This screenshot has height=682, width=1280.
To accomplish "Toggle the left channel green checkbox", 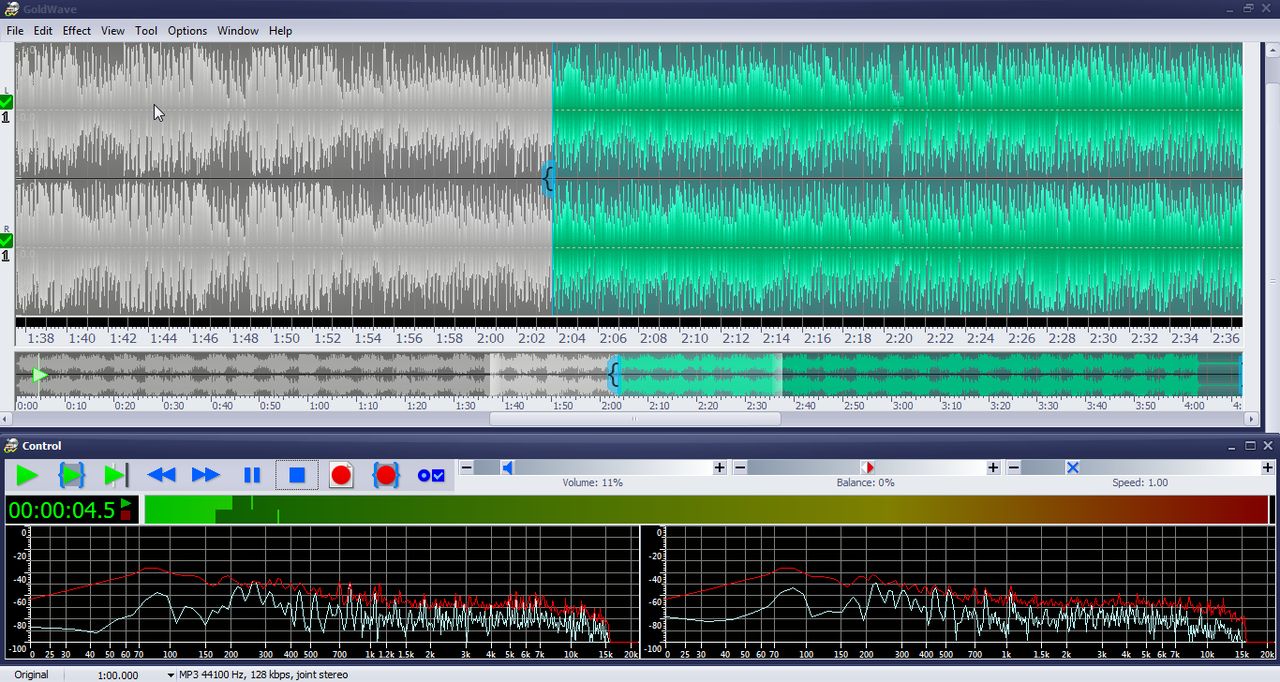I will click(6, 102).
